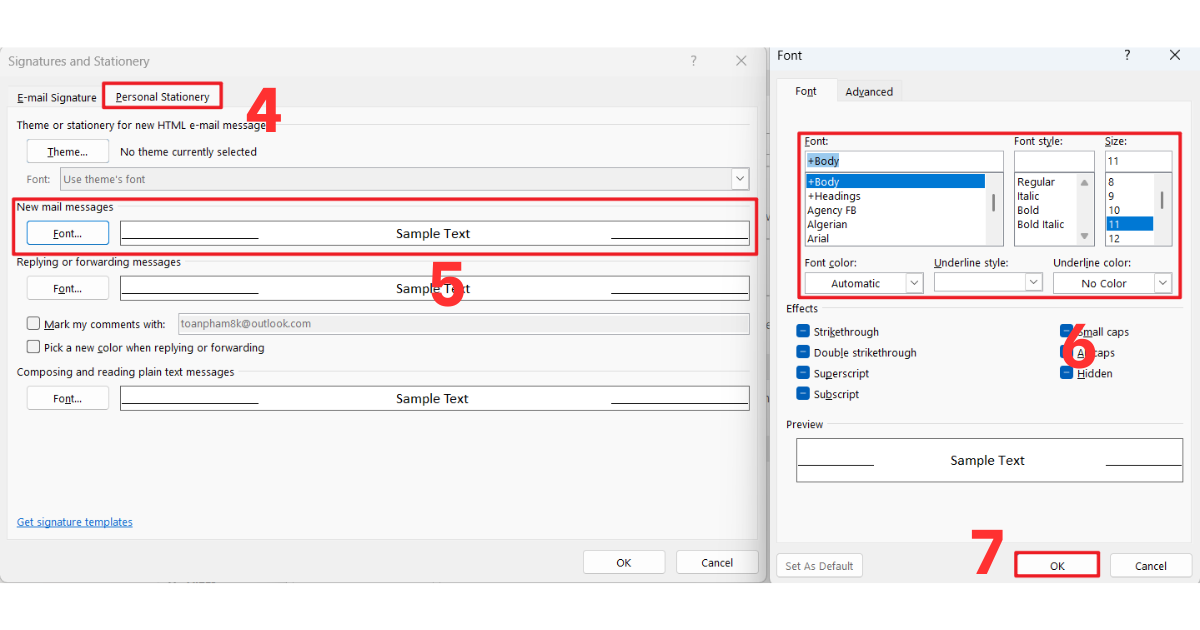Click Font button under New mail messages

(67, 233)
